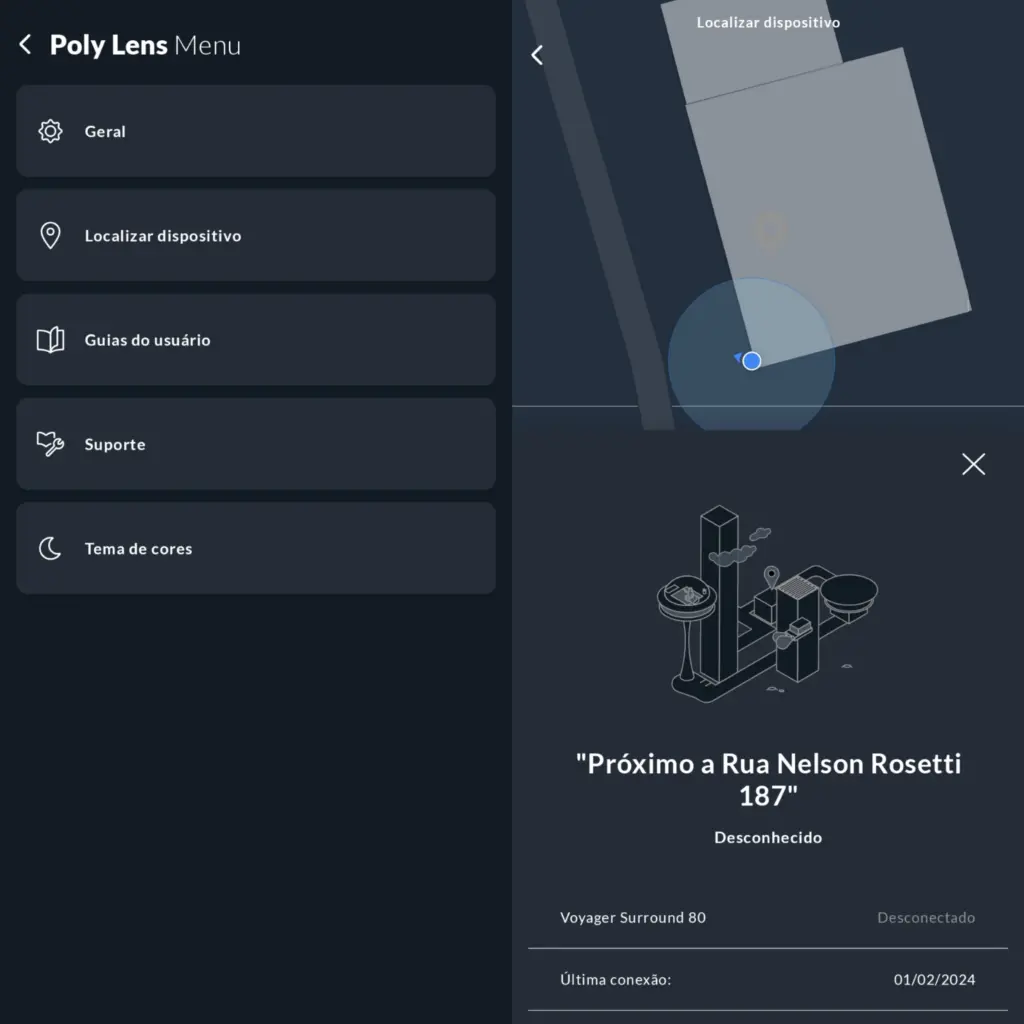Screen dimensions: 1024x1024
Task: Click the back arrow on the map view
Action: 537,55
